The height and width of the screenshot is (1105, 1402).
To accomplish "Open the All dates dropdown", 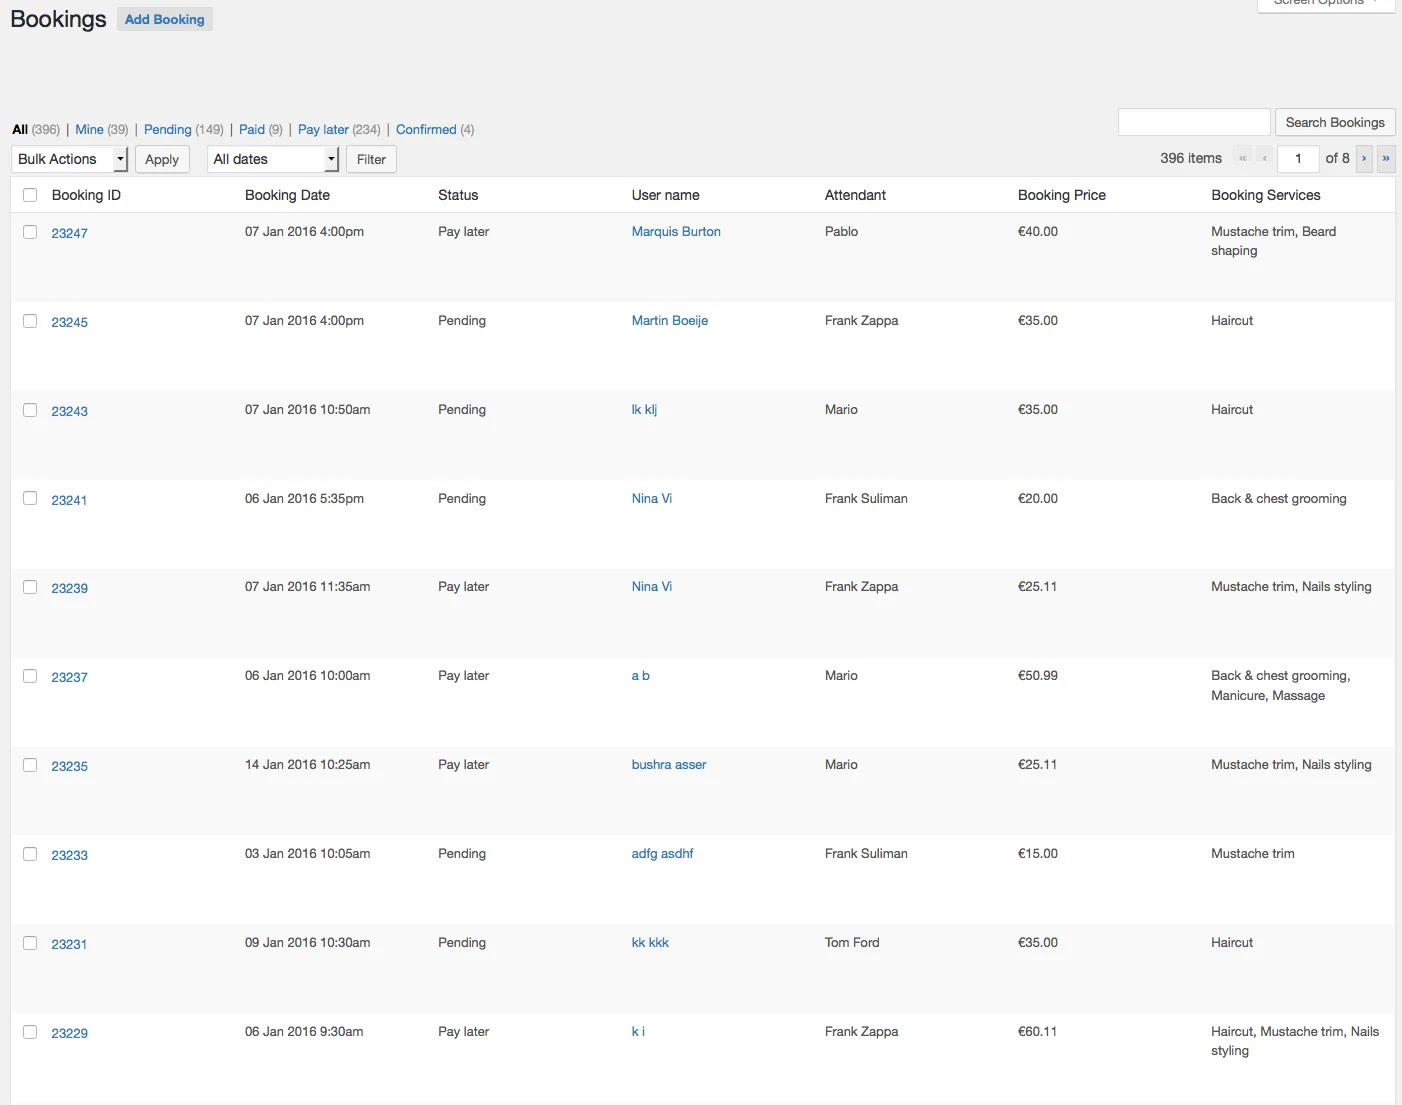I will coord(272,158).
